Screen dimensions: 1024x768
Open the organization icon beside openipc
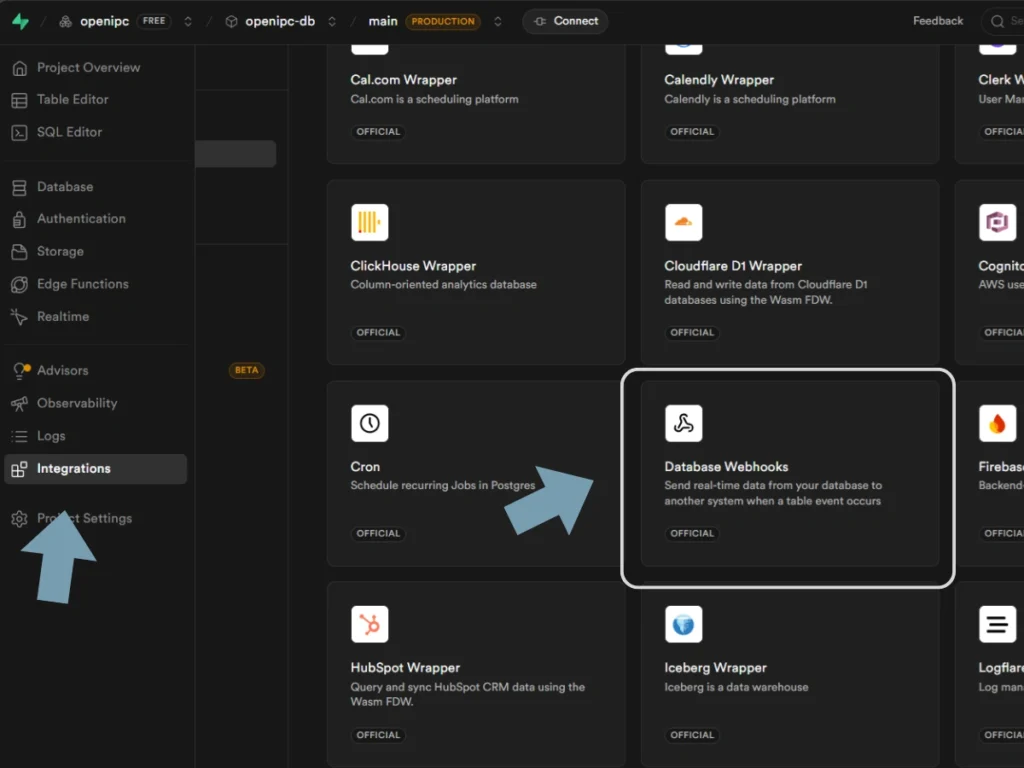tap(65, 22)
